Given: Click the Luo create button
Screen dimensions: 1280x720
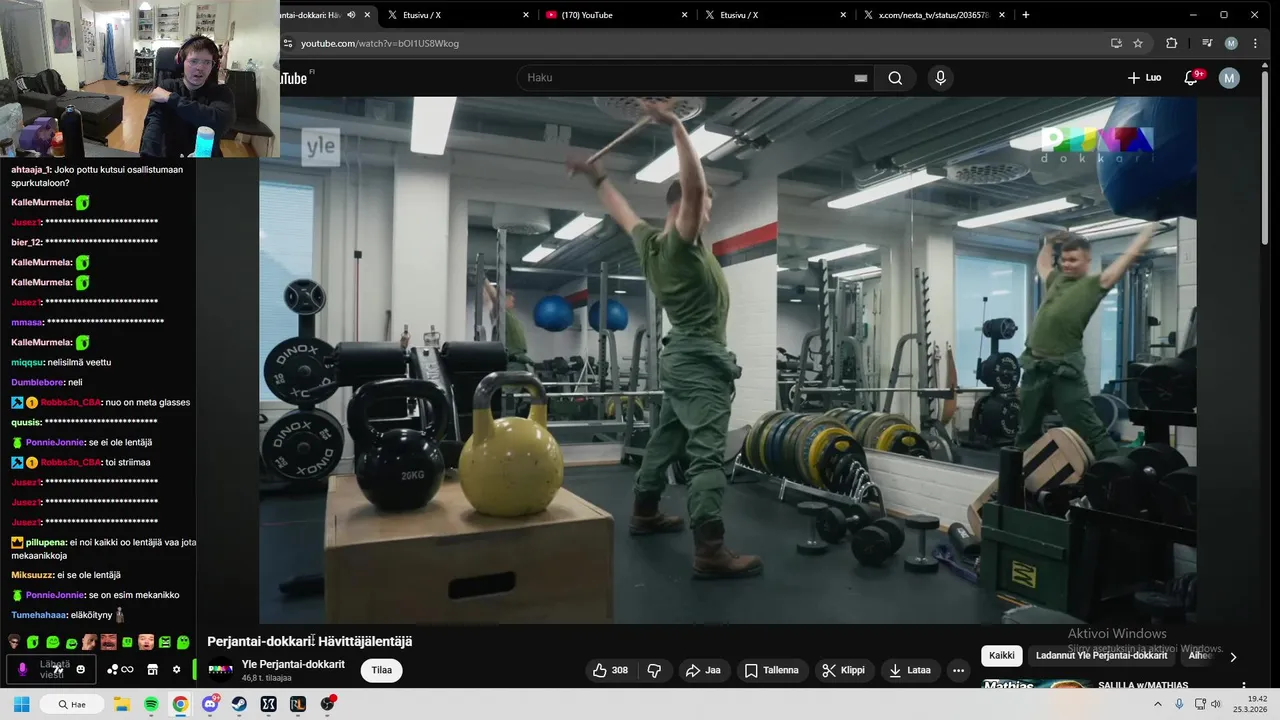Looking at the screenshot, I should (x=1144, y=78).
